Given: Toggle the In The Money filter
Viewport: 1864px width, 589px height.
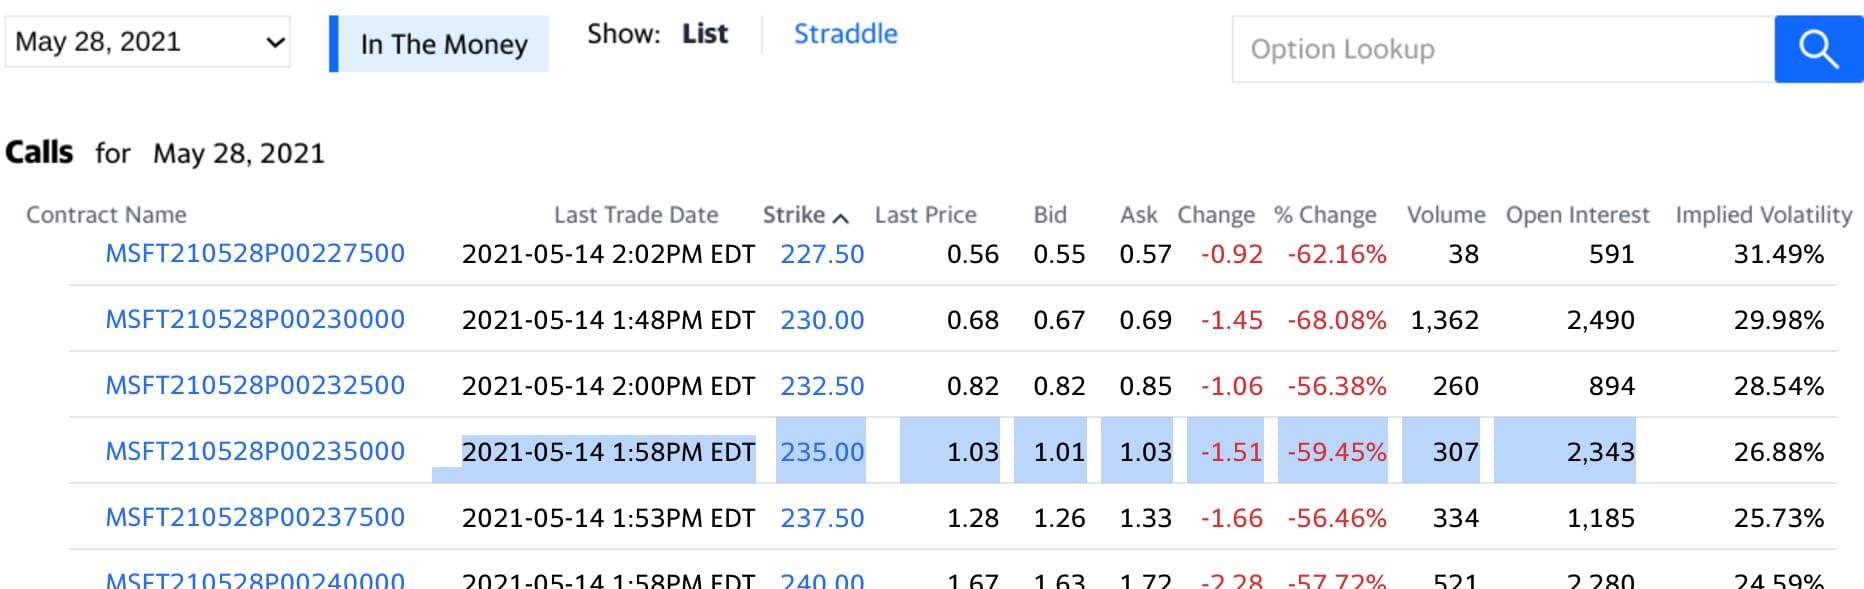Looking at the screenshot, I should pyautogui.click(x=443, y=44).
